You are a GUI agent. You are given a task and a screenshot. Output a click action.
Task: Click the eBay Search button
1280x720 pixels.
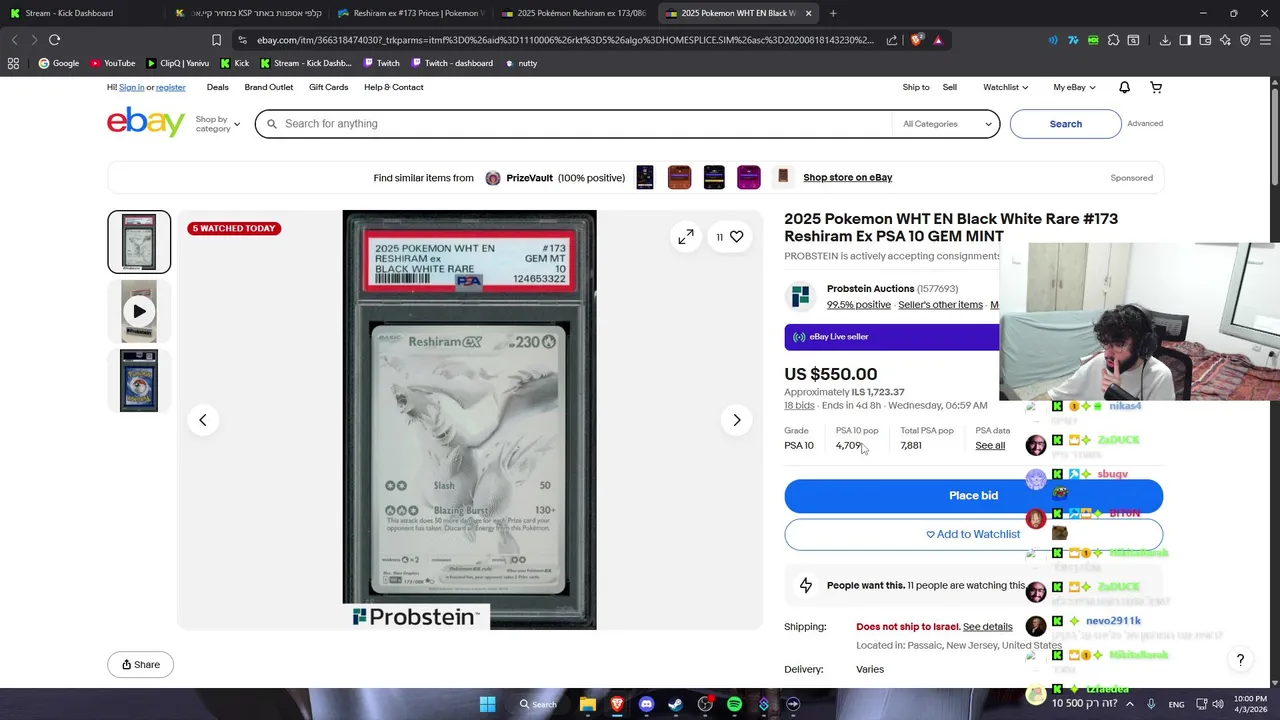1065,124
